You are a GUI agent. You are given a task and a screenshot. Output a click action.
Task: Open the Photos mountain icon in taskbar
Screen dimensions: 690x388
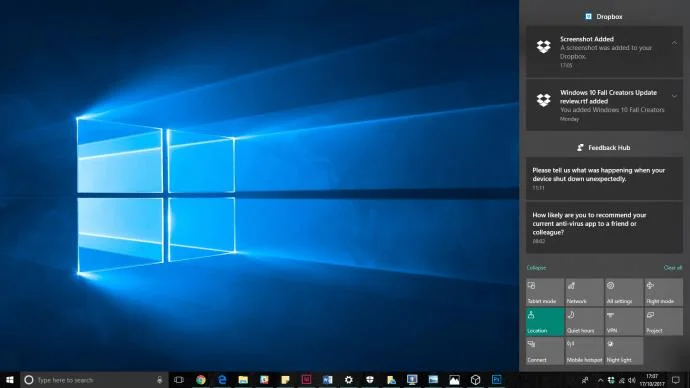pos(454,380)
